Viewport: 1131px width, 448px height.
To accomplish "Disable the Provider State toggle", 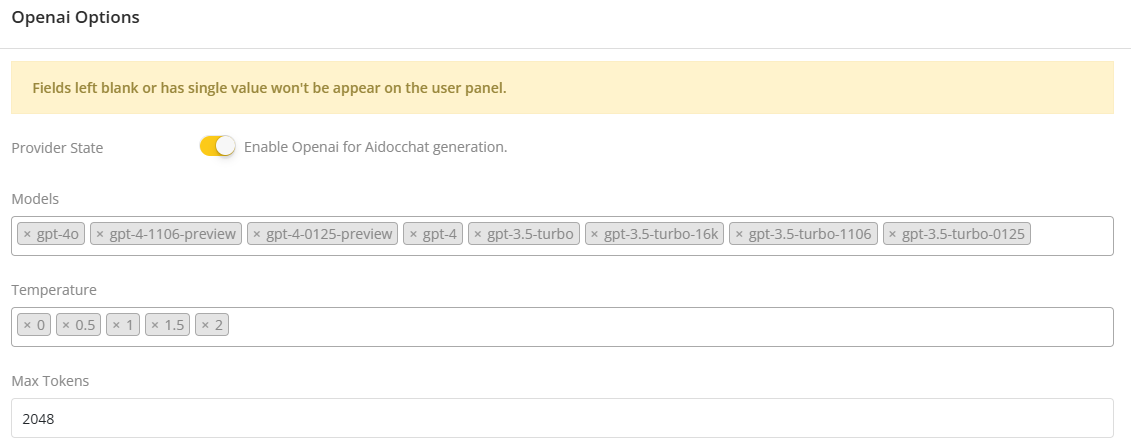I will click(217, 147).
